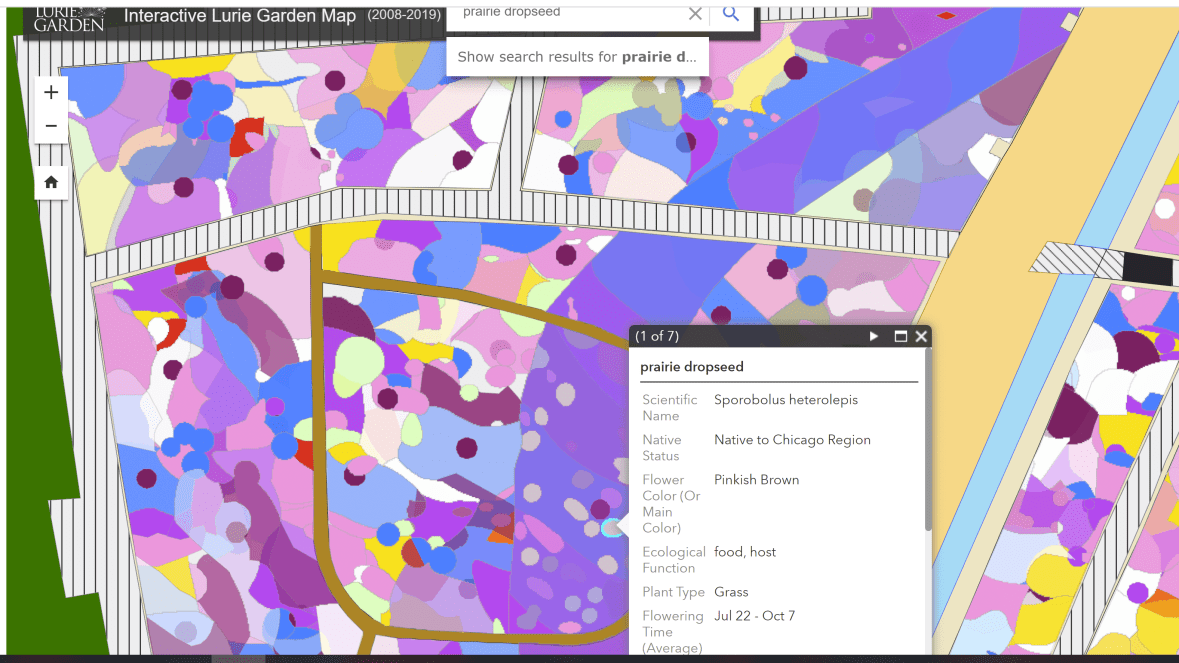Screen dimensions: 1179x663
Task: Click the wide tan walkway on the right
Action: click(x=1020, y=200)
